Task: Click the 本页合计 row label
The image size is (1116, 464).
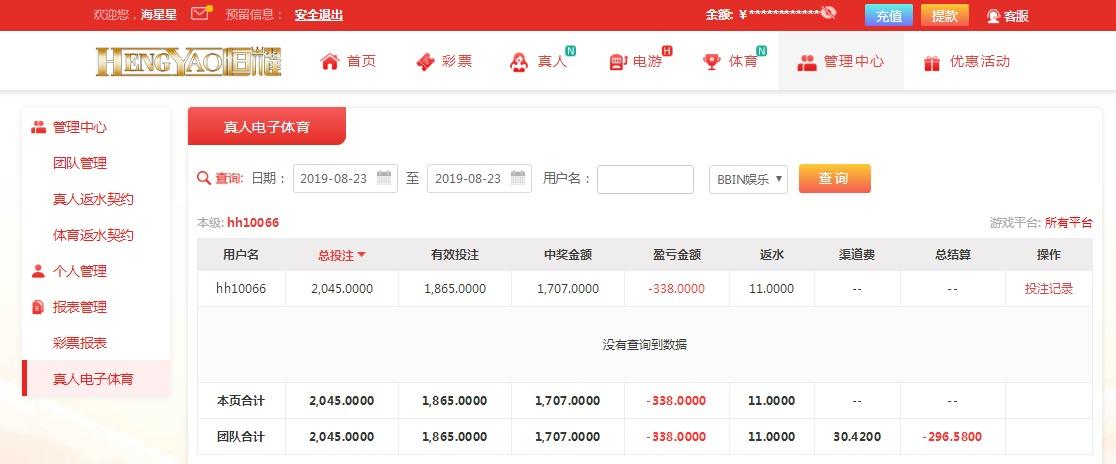Action: 241,401
